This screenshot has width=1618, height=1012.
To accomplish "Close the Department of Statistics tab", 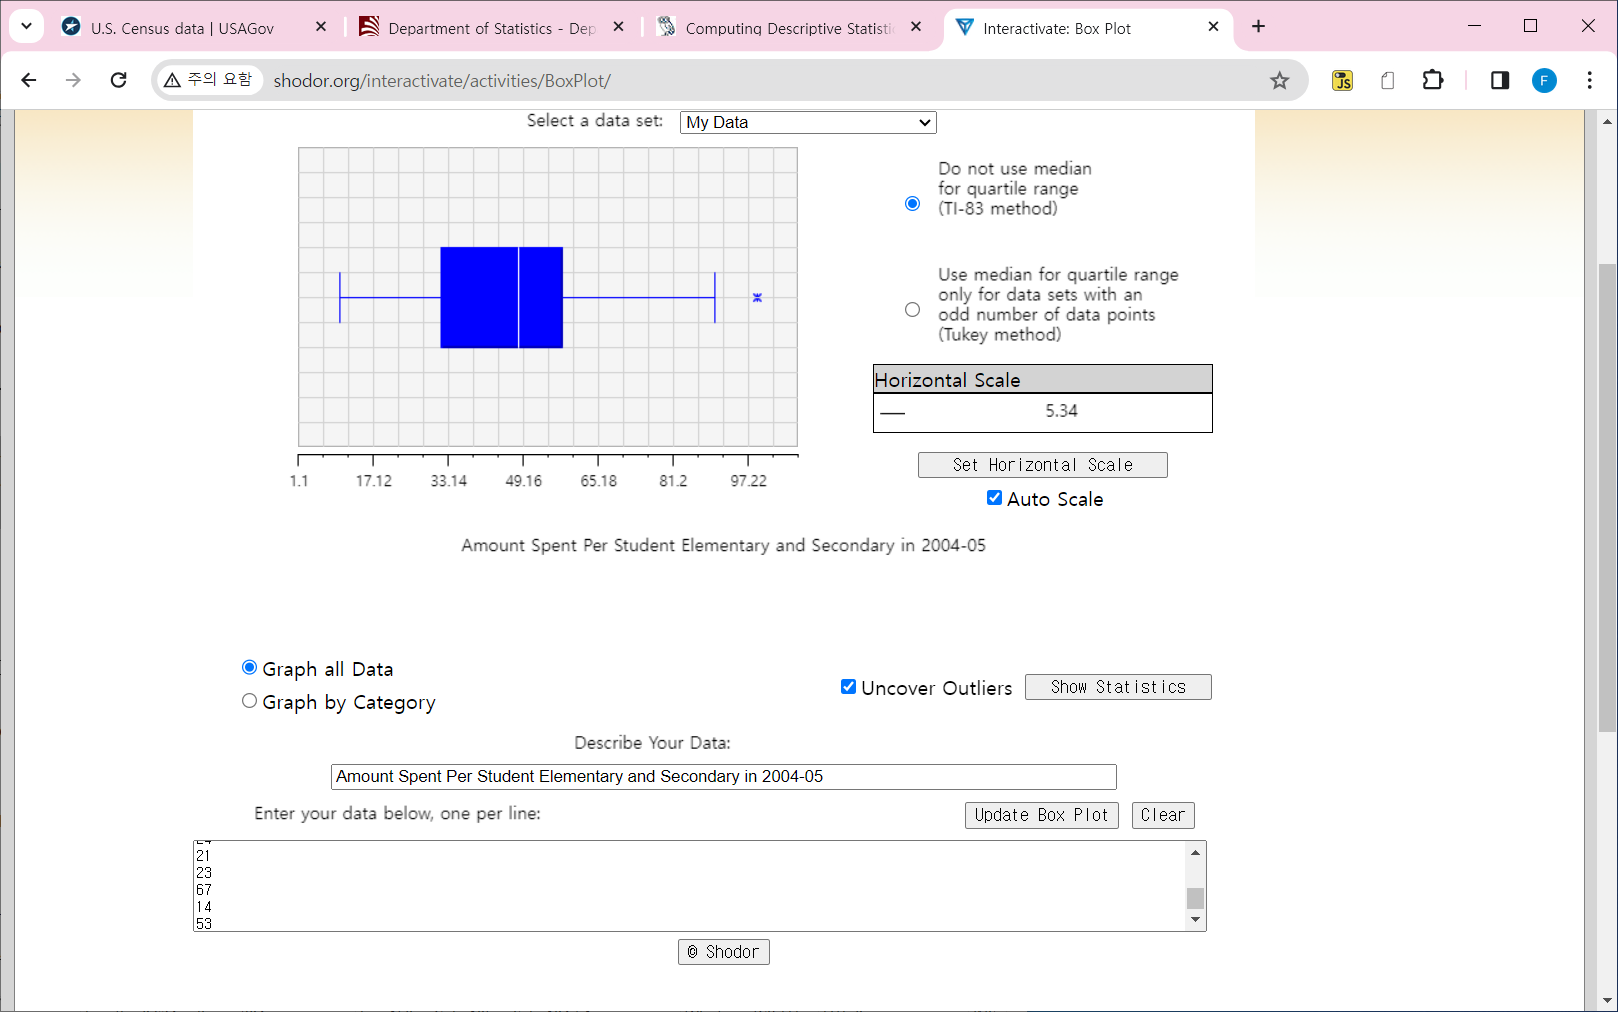I will click(x=618, y=27).
